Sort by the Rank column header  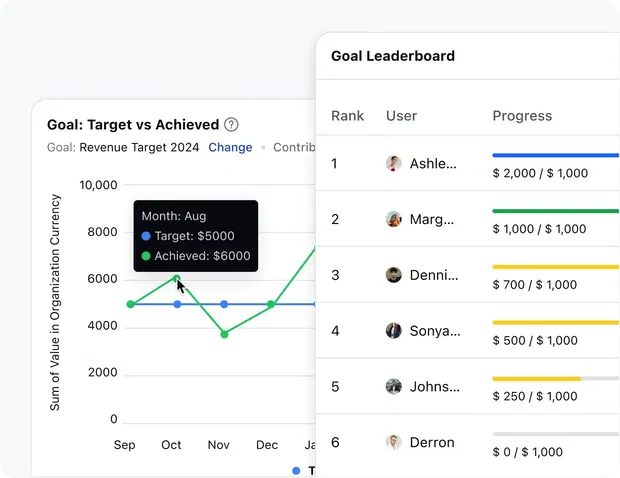(x=348, y=116)
